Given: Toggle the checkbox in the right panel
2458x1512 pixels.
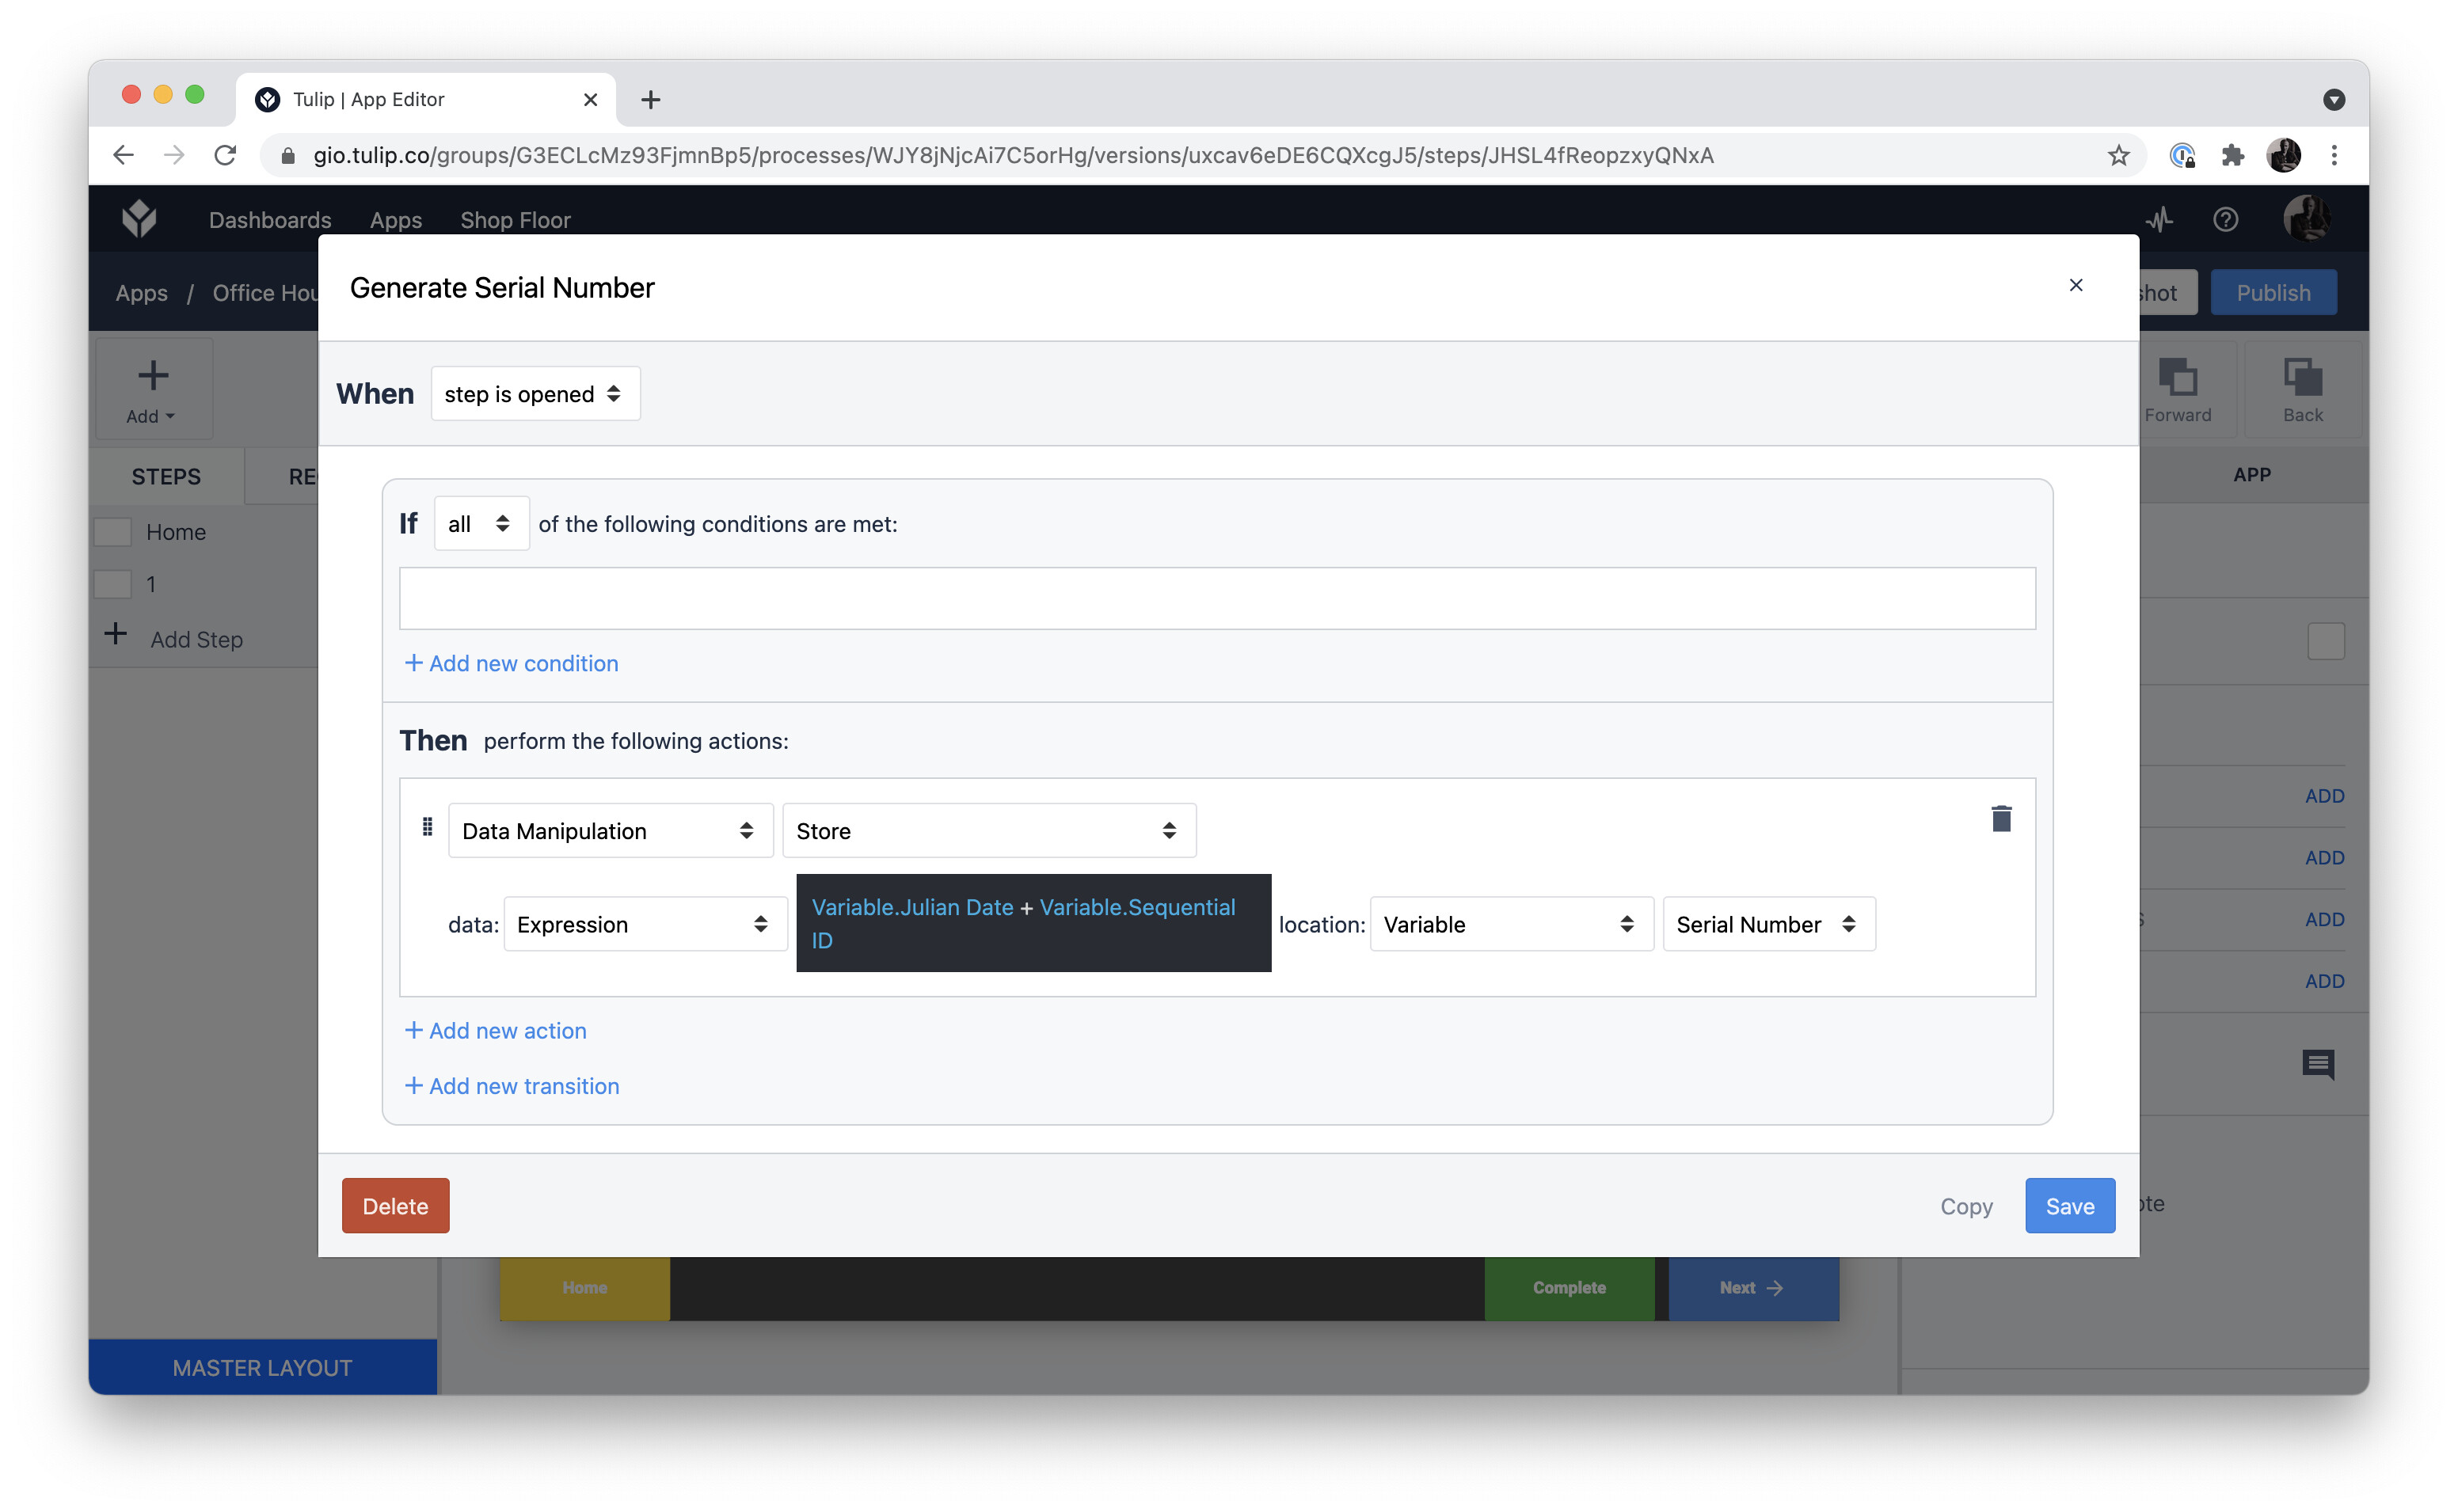Looking at the screenshot, I should (2325, 641).
